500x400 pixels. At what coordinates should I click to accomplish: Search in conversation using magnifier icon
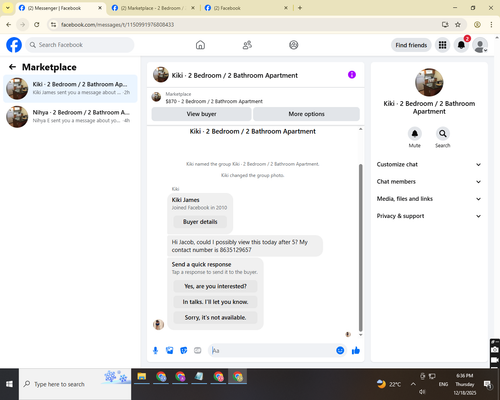point(443,134)
